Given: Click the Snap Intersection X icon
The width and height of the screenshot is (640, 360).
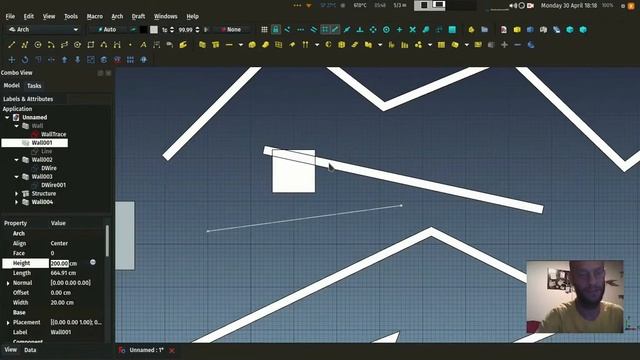Looking at the screenshot, I should click(413, 29).
